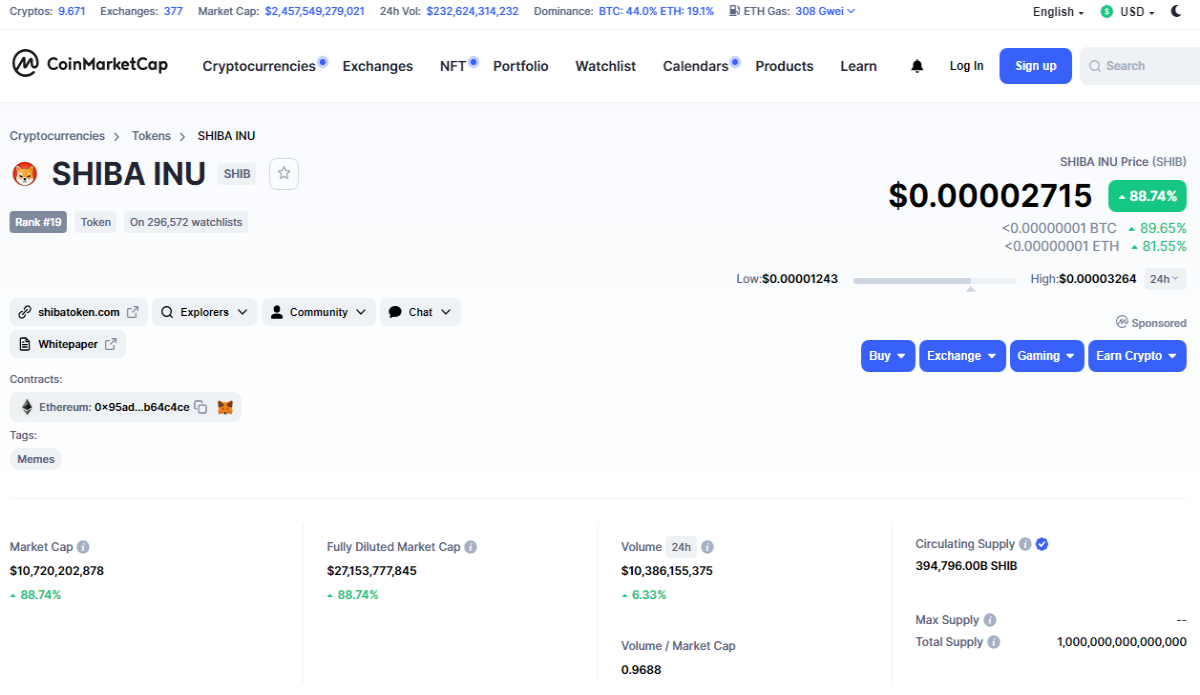This screenshot has height=695, width=1200.
Task: Show Fully Diluted Market Cap info icon
Action: pyautogui.click(x=471, y=547)
